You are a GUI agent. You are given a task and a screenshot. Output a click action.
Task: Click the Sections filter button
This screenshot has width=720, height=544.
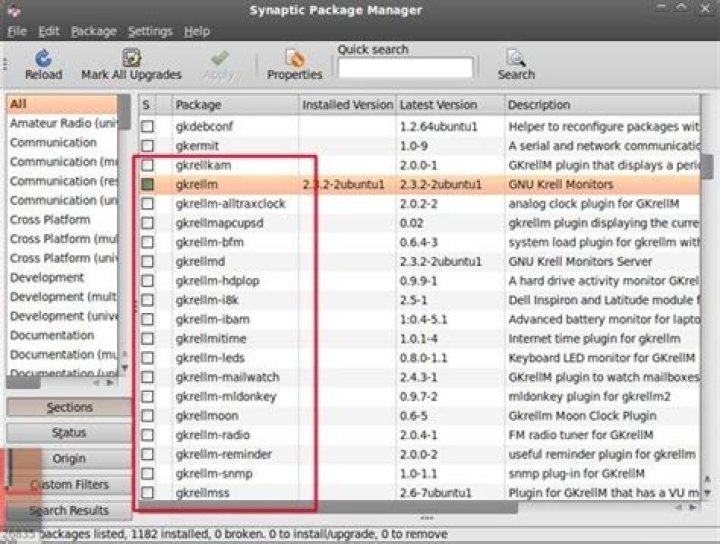[x=69, y=407]
